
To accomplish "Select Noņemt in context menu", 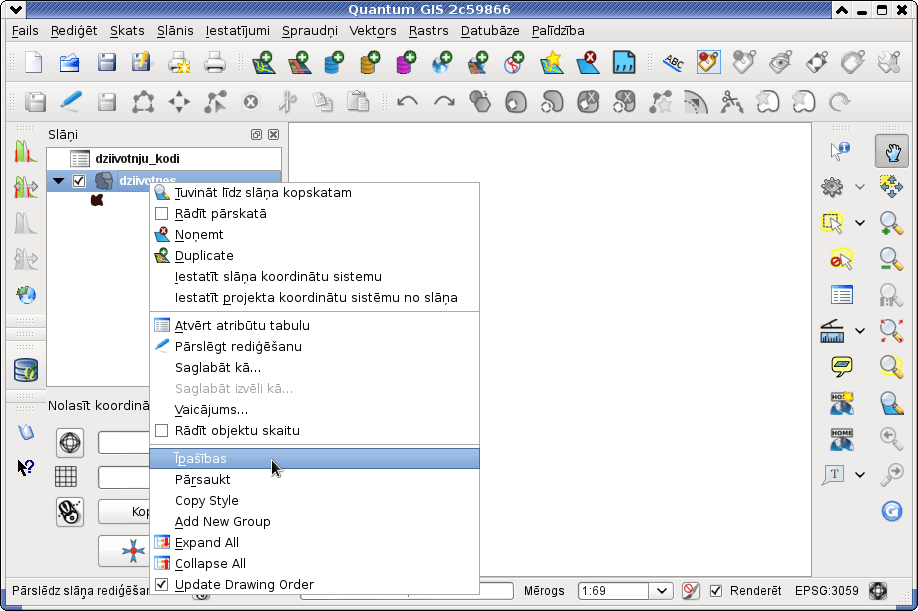I will click(x=314, y=235).
